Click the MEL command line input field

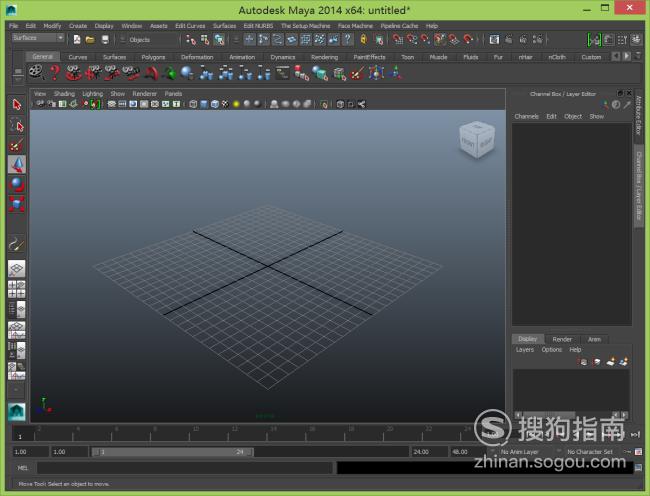(x=184, y=468)
